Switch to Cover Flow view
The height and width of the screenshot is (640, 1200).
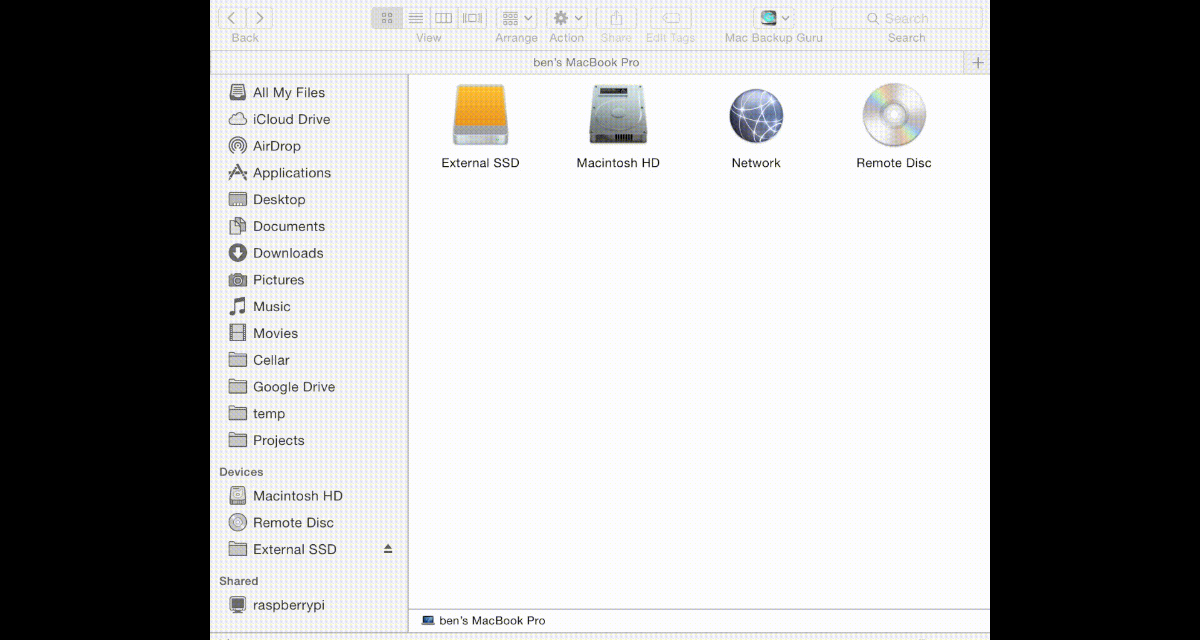pos(472,18)
